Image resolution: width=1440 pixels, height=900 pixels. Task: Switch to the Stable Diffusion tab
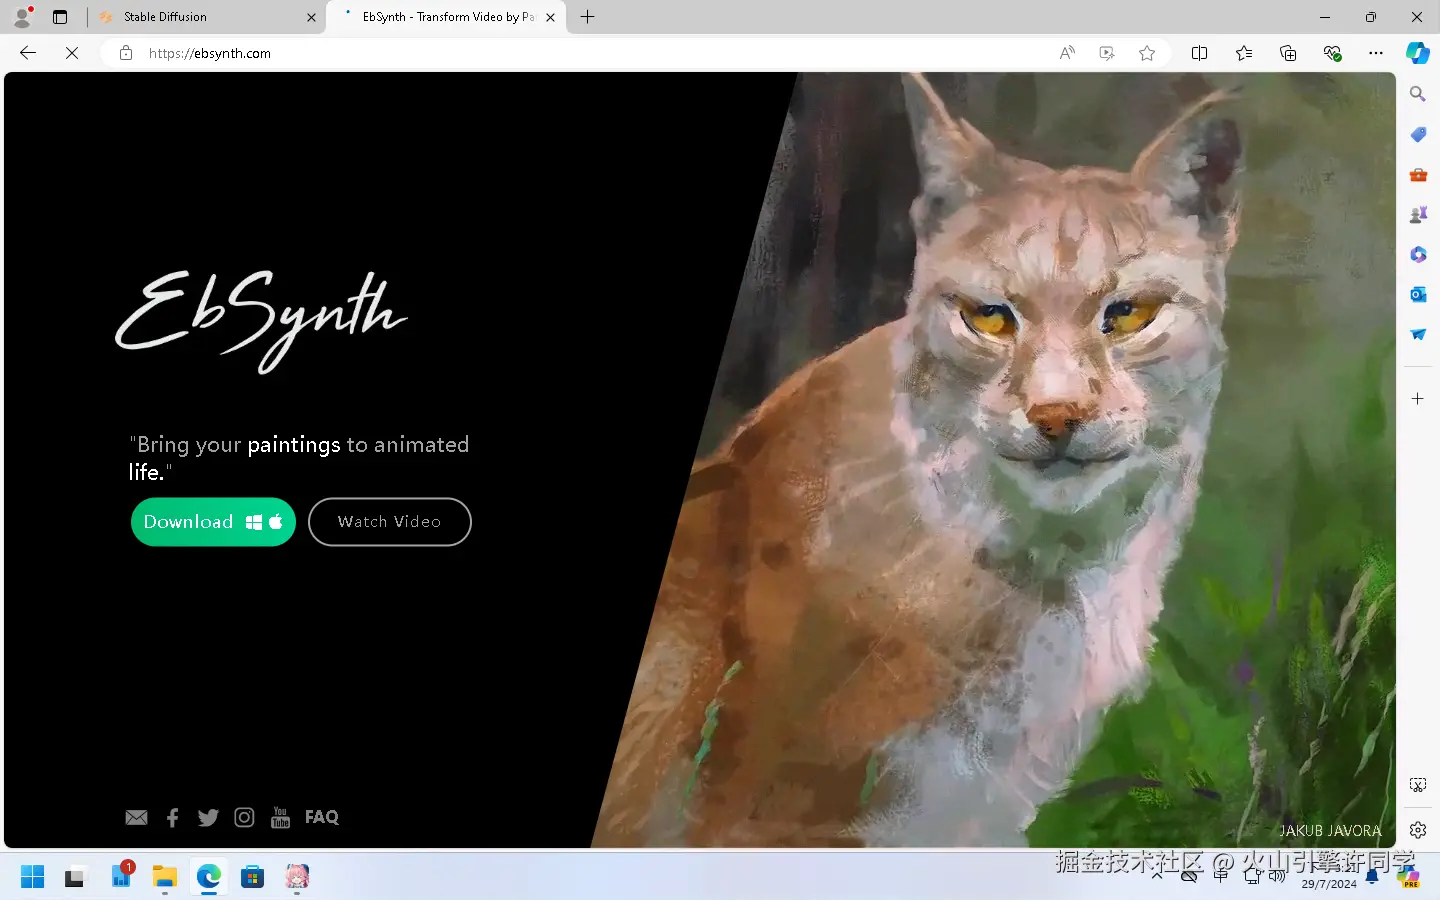(x=208, y=17)
